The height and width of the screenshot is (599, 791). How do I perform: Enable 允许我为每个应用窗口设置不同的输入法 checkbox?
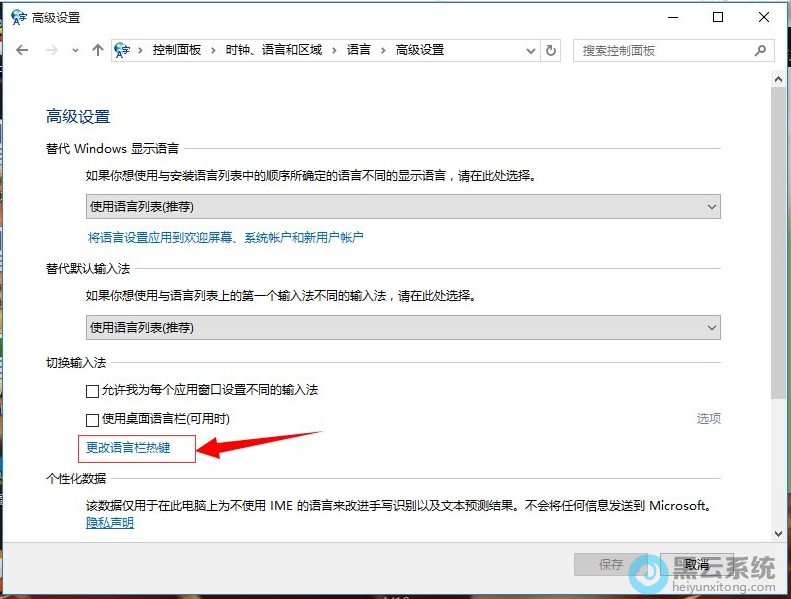[x=92, y=391]
